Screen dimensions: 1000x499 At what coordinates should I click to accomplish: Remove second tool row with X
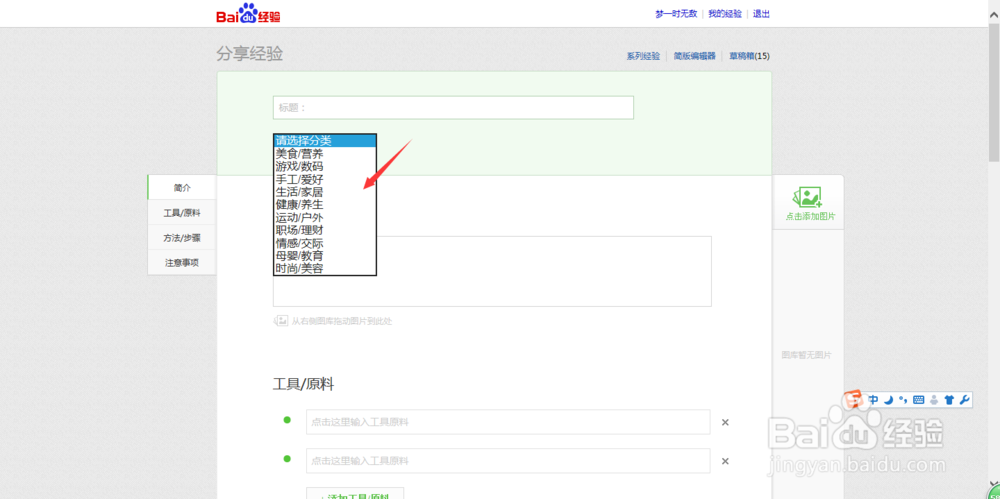click(x=725, y=461)
